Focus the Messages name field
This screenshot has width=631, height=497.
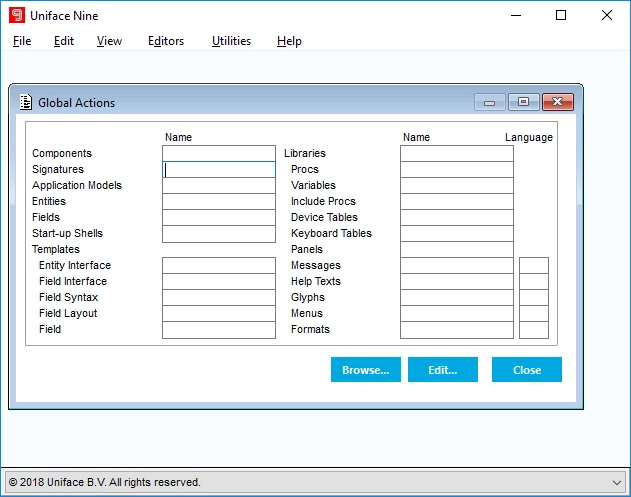pos(457,266)
